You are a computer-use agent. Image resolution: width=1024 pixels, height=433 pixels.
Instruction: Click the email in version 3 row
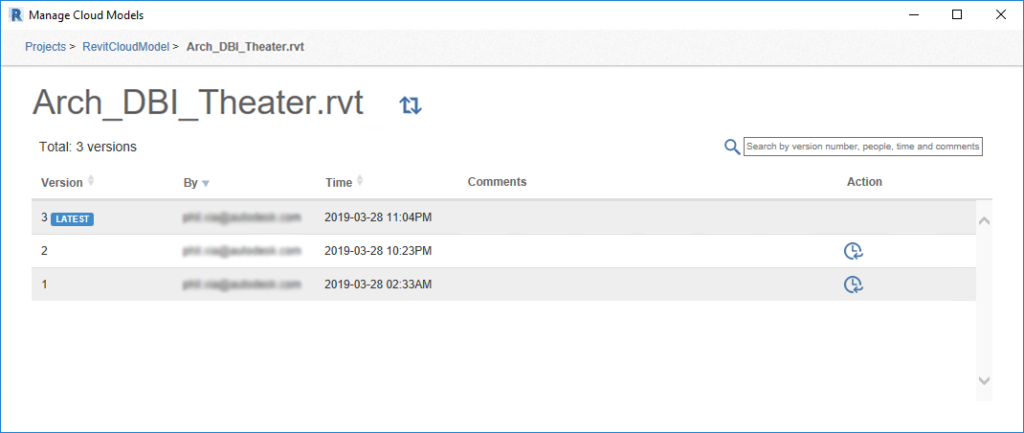pyautogui.click(x=242, y=217)
